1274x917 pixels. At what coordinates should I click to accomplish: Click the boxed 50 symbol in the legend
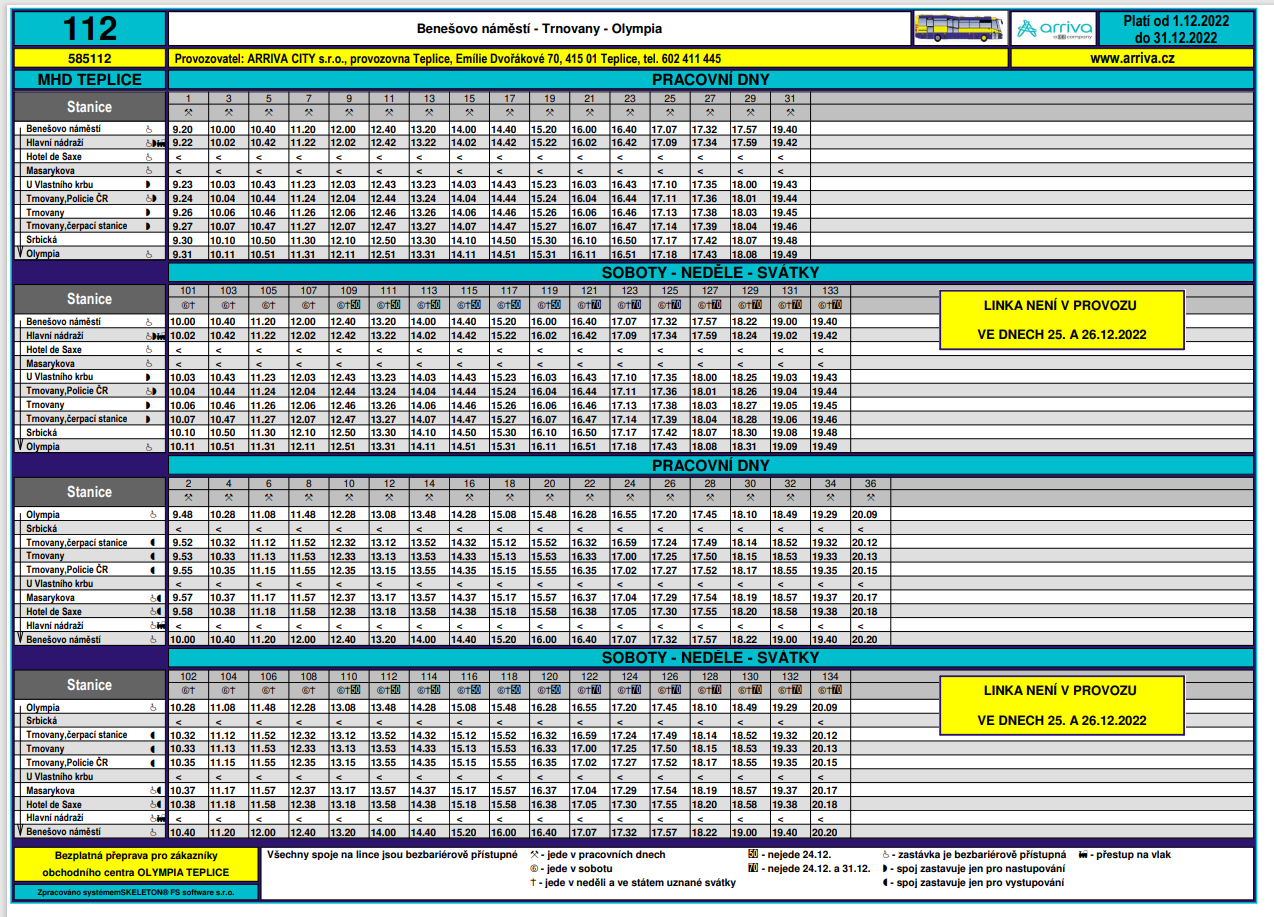pos(753,855)
